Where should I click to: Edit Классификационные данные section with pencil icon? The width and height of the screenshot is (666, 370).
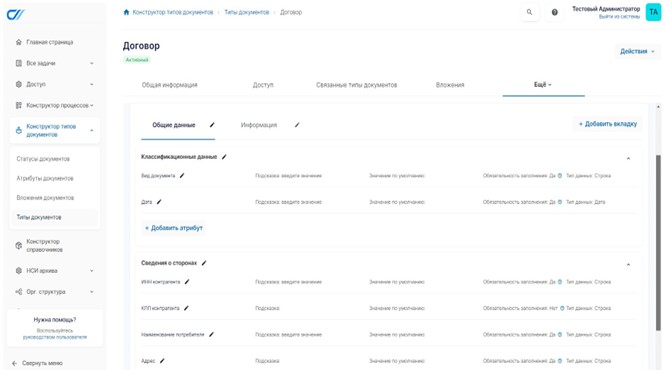click(x=224, y=157)
